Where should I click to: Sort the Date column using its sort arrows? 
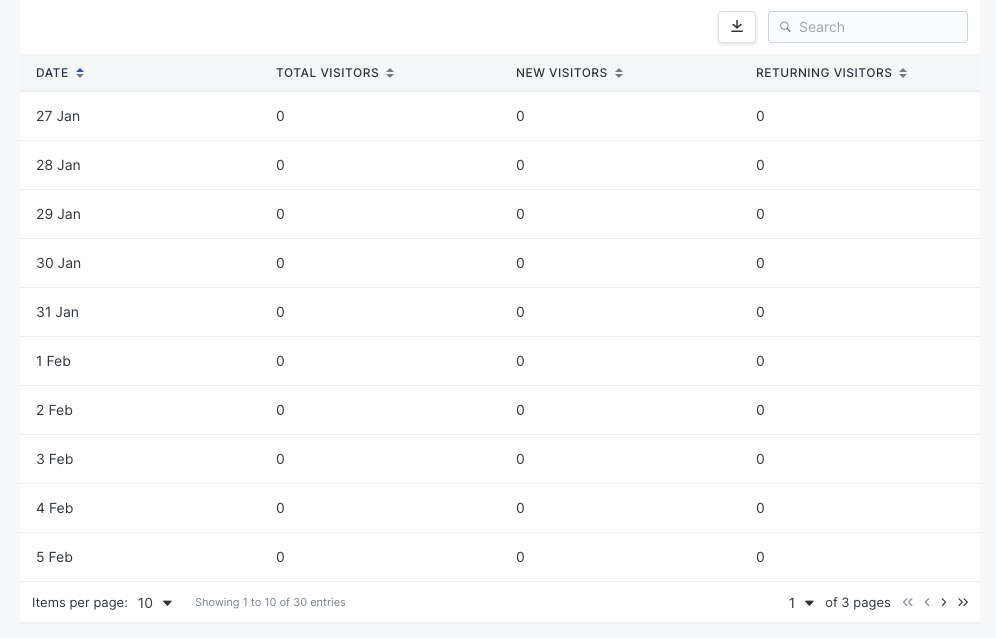point(80,72)
